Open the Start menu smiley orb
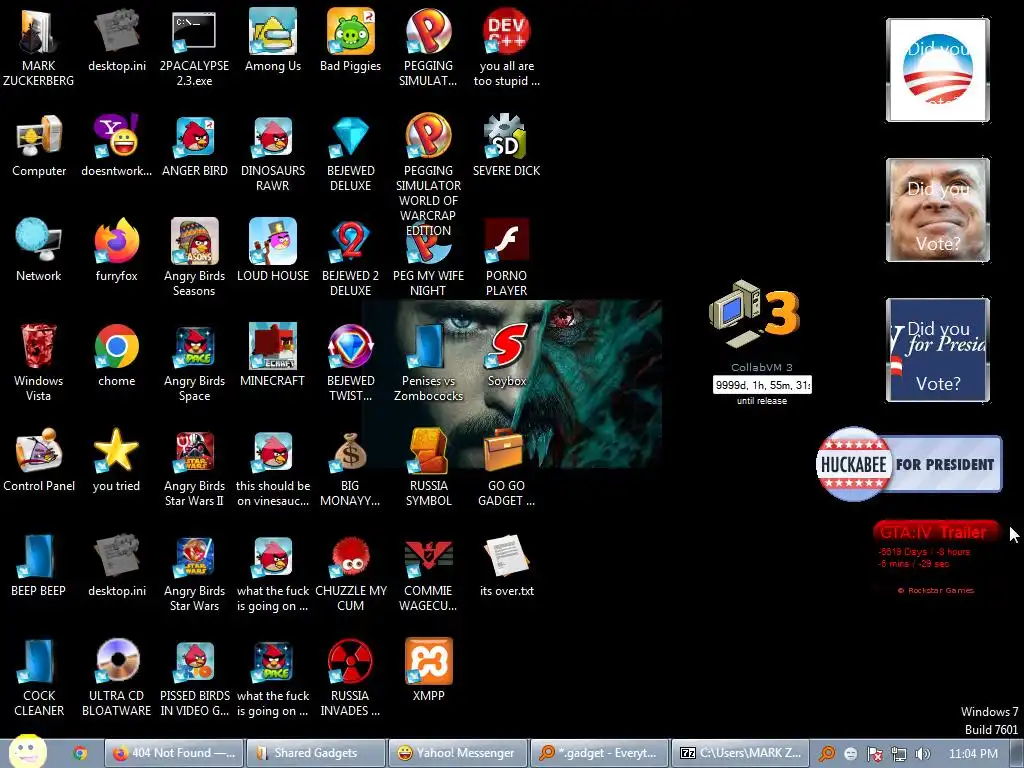Screen dimensions: 1024x768 [27, 752]
